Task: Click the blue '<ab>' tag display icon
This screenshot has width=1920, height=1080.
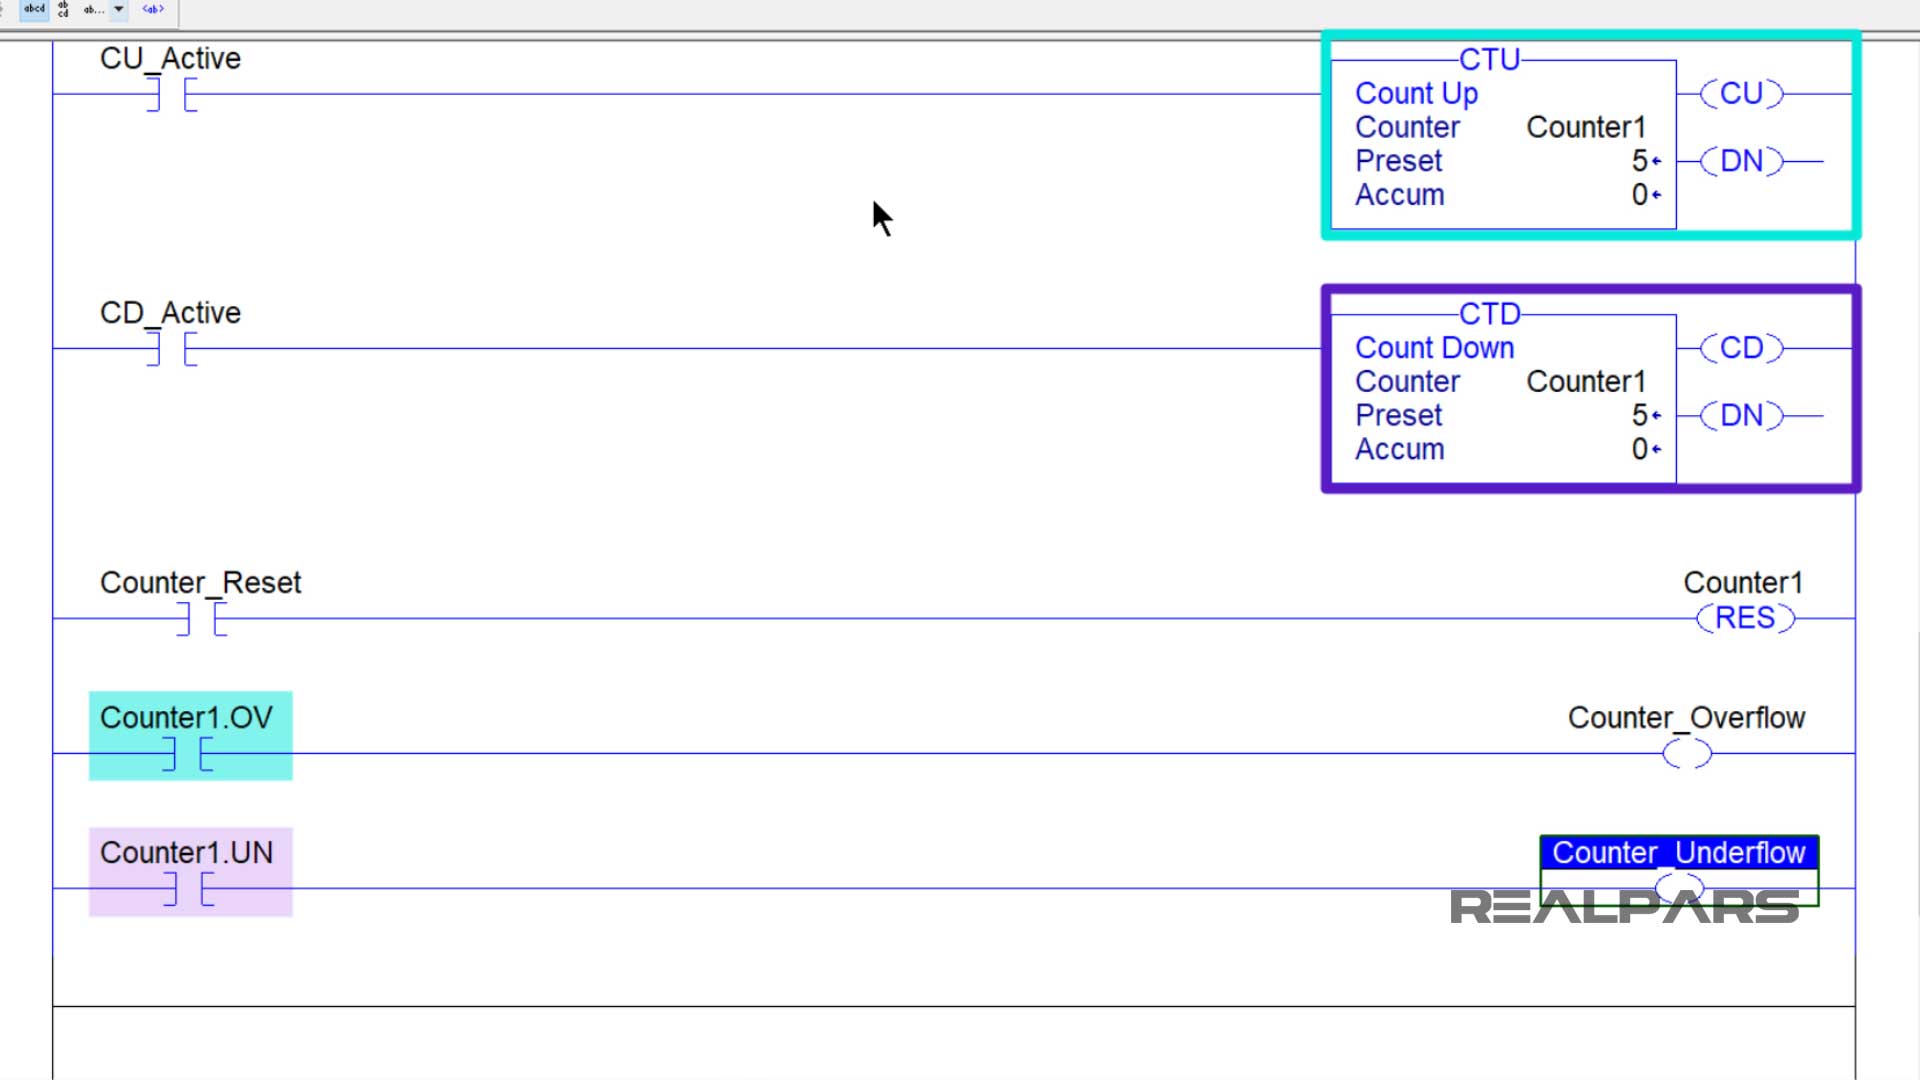Action: pyautogui.click(x=153, y=9)
